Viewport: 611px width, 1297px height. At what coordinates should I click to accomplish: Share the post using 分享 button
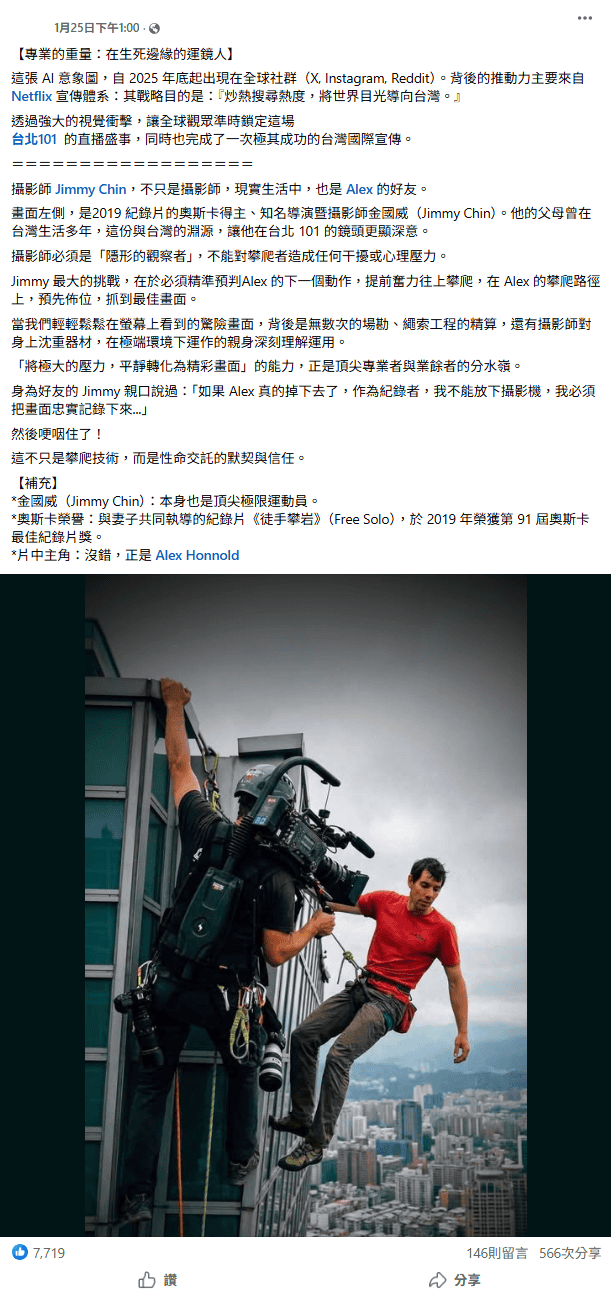coord(454,1280)
